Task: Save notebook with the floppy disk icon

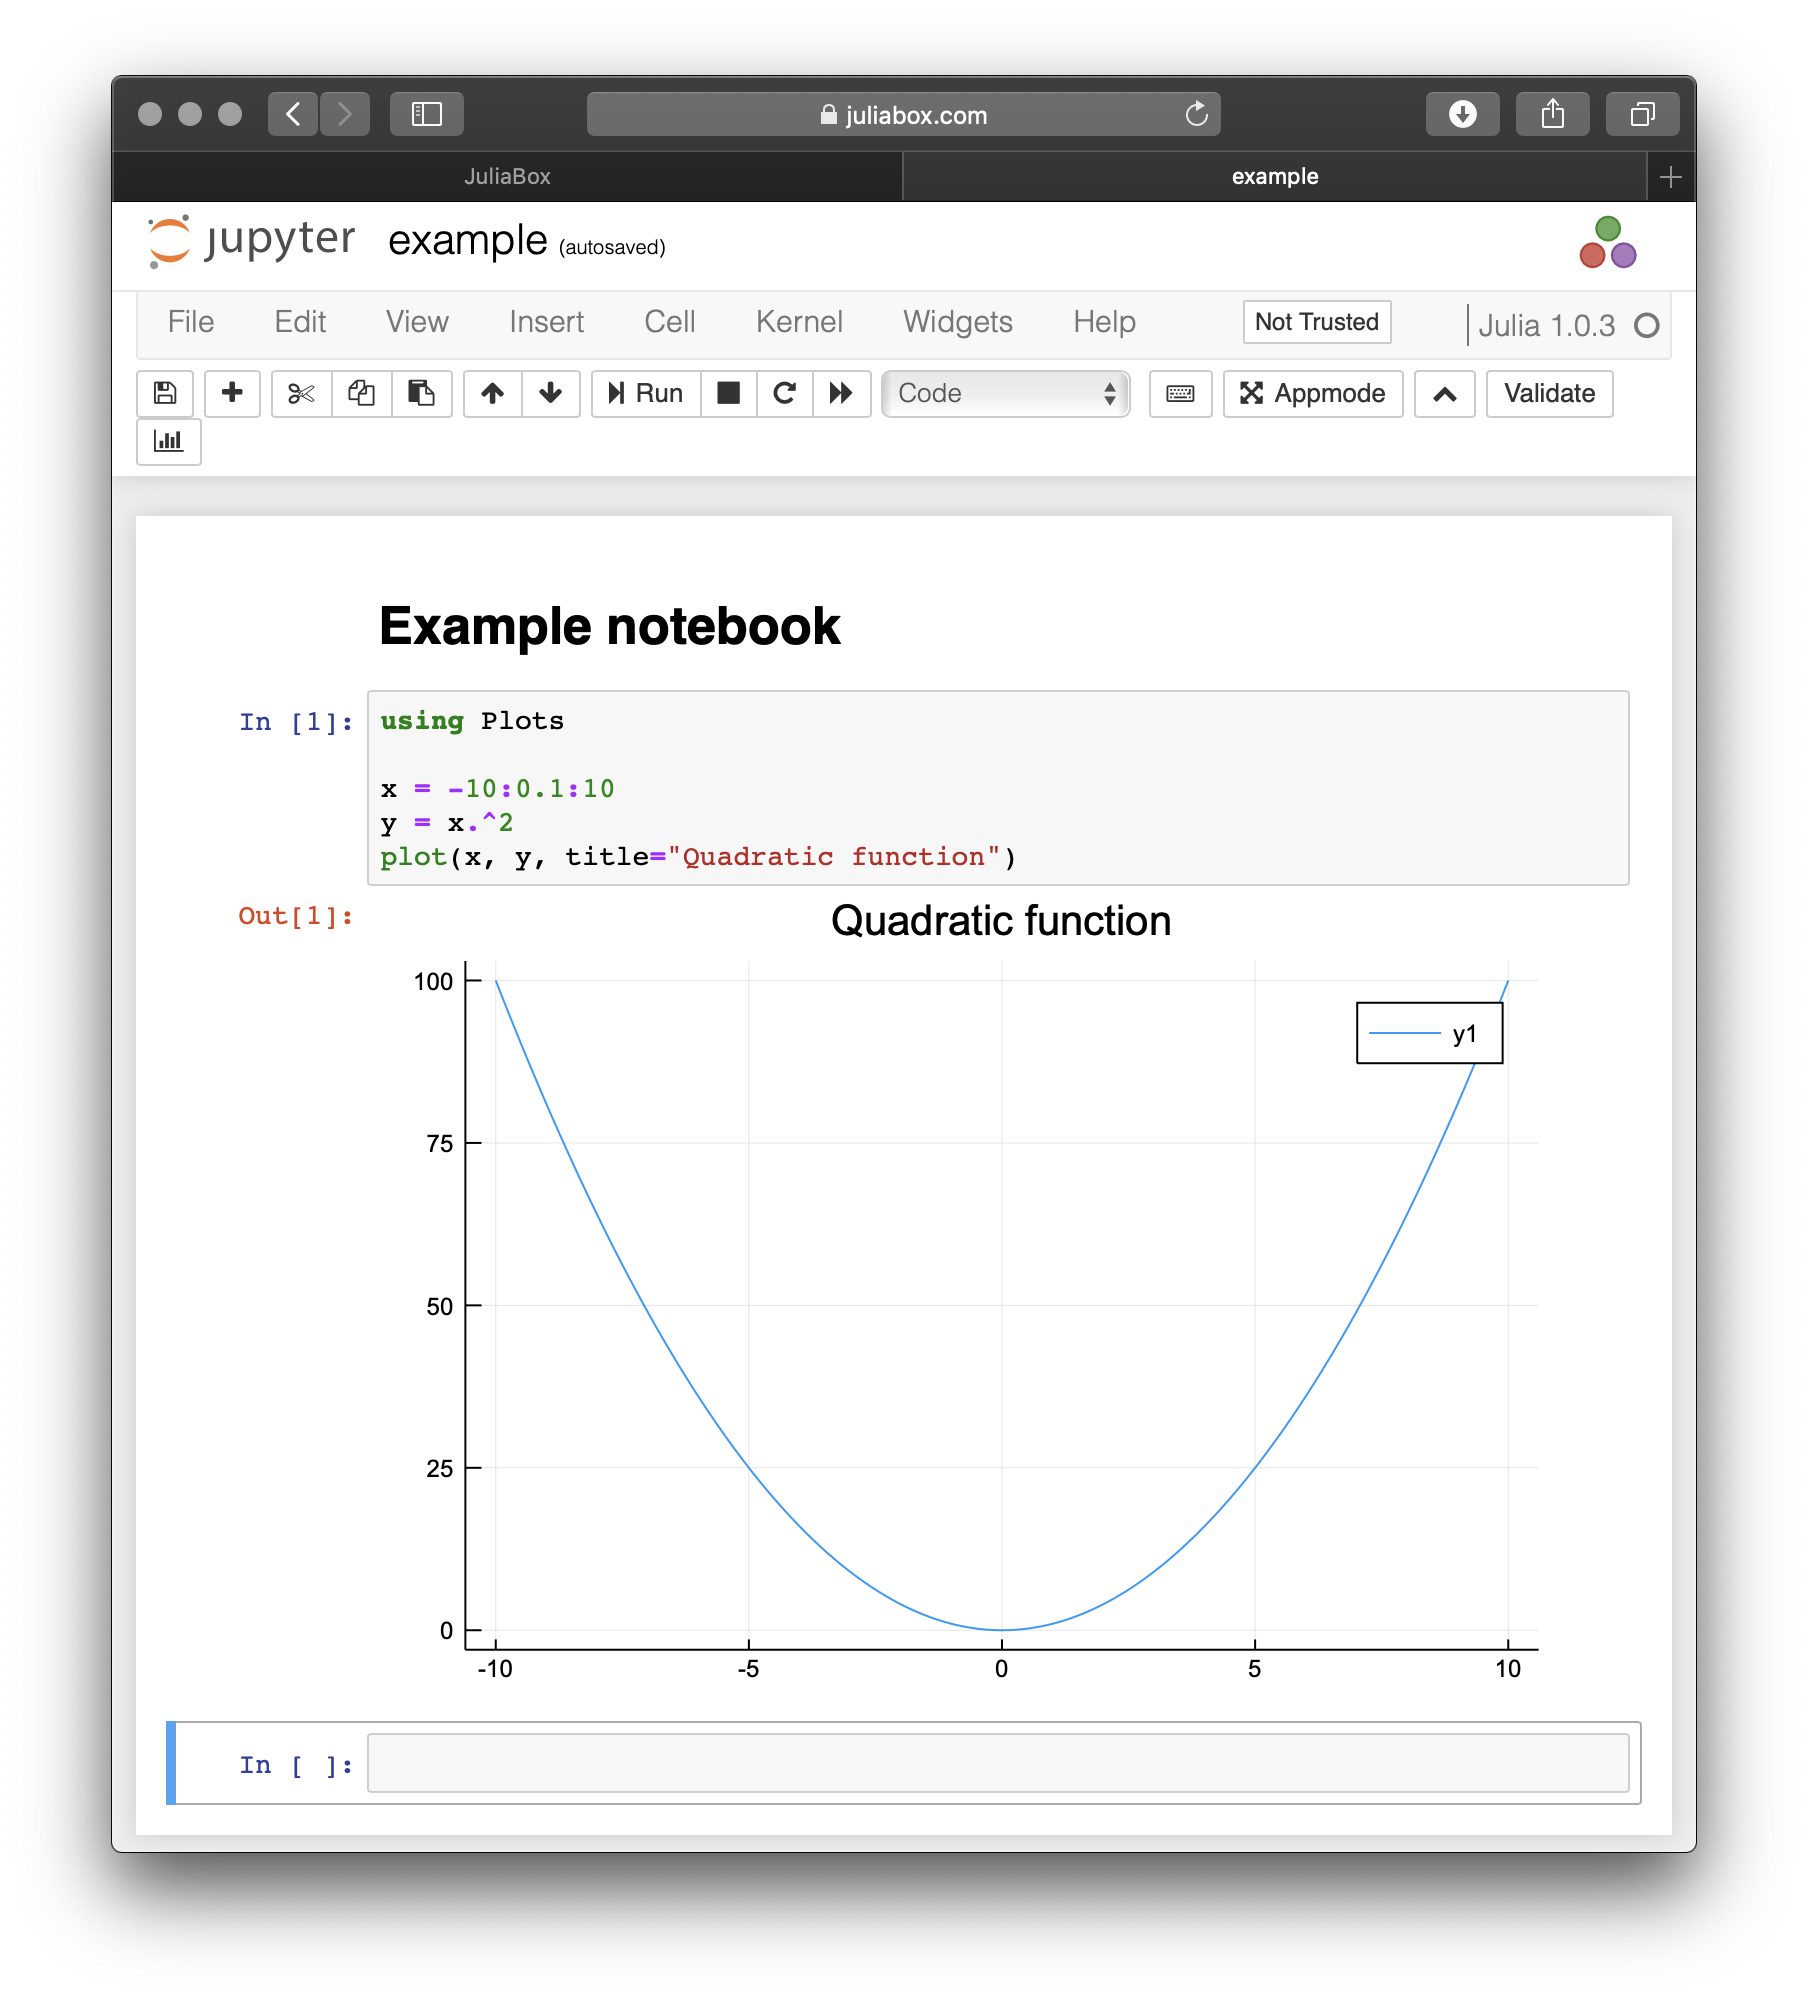Action: point(165,393)
